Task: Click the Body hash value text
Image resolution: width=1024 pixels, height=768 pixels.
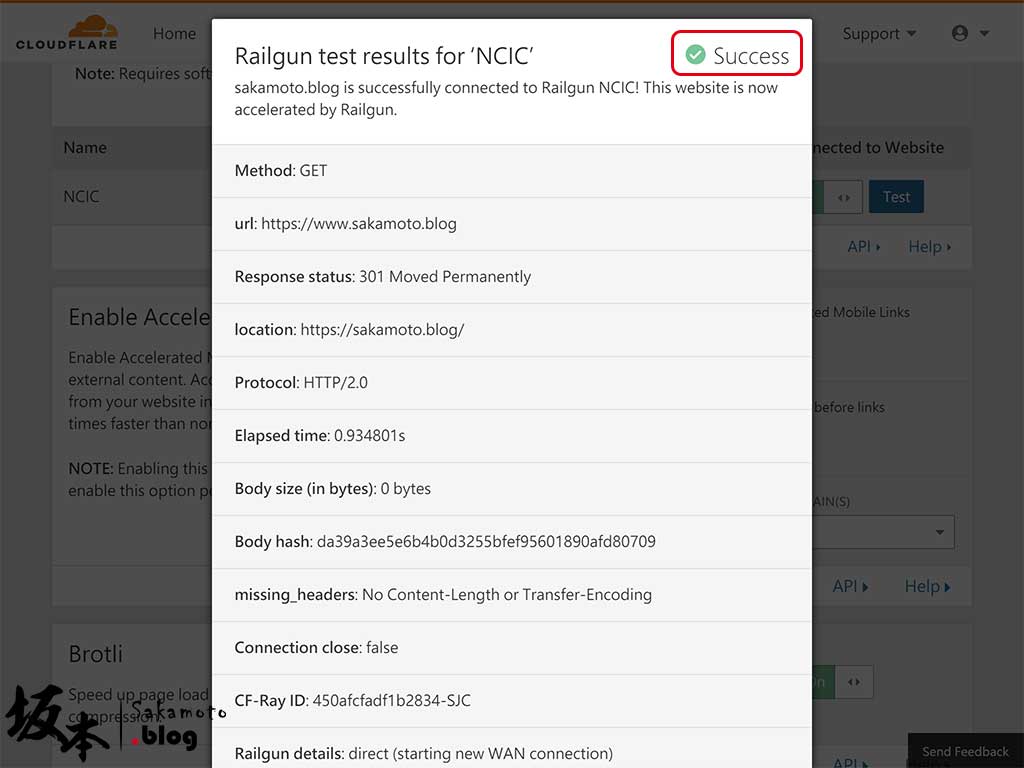Action: point(486,541)
